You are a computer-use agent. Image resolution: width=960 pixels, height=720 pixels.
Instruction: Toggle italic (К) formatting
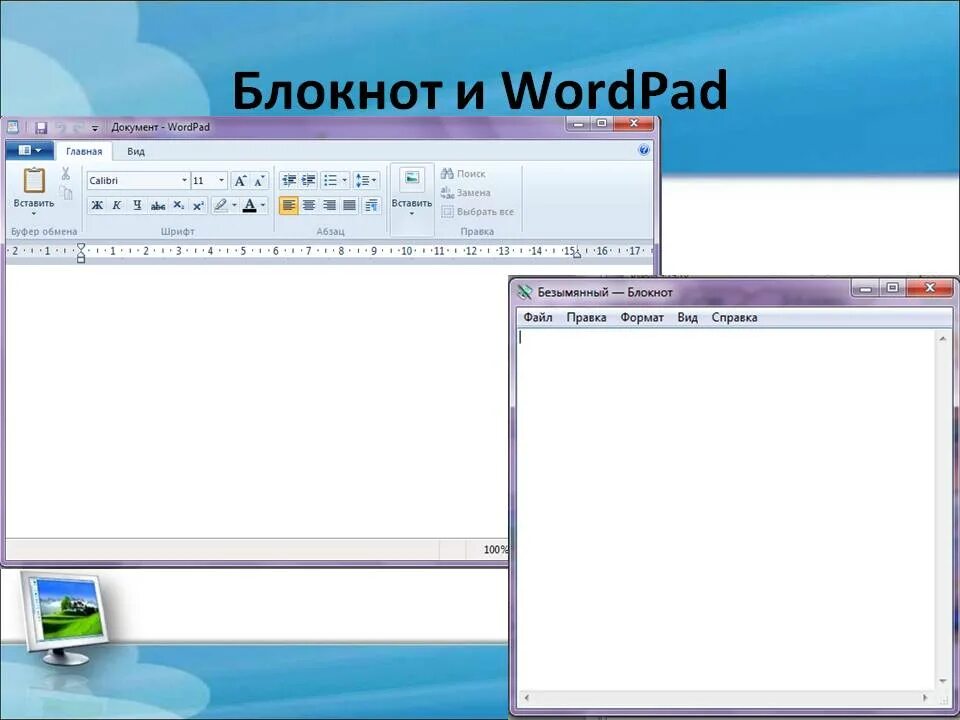pyautogui.click(x=116, y=205)
